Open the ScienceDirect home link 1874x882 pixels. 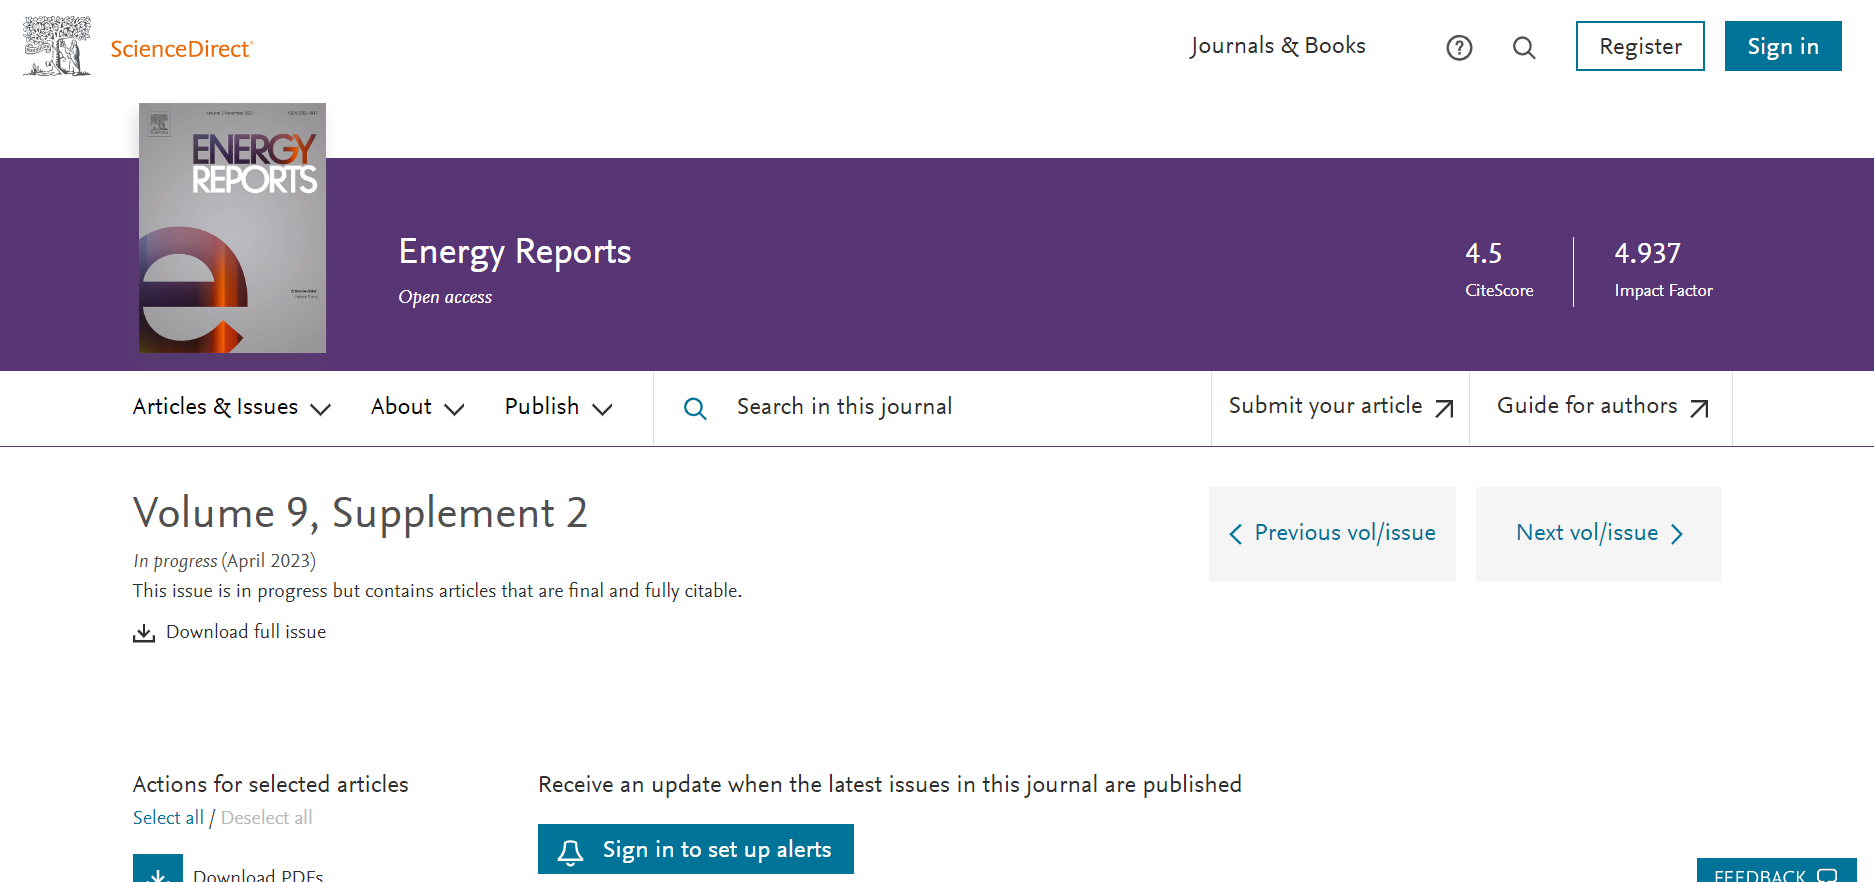tap(181, 49)
